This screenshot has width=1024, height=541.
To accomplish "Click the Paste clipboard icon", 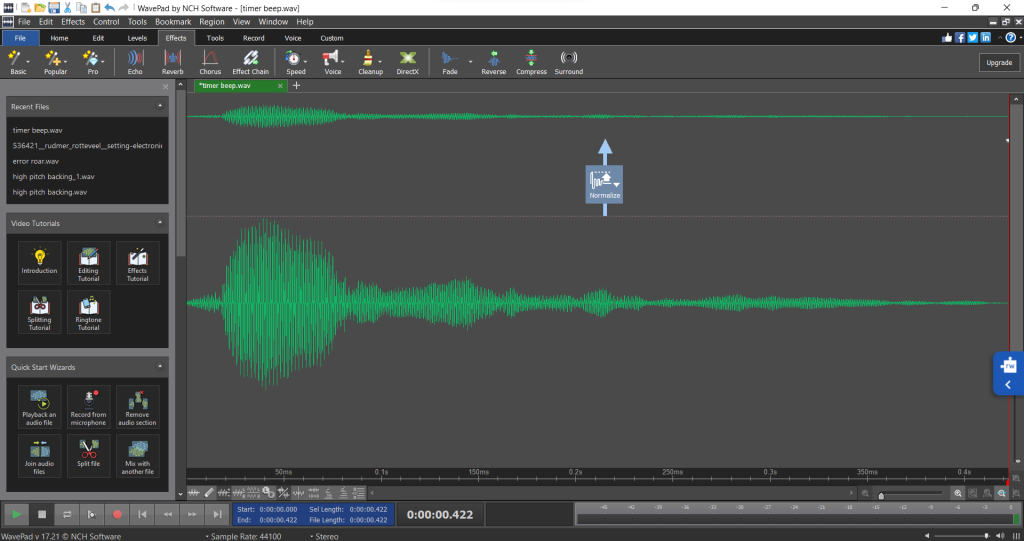I will [95, 8].
